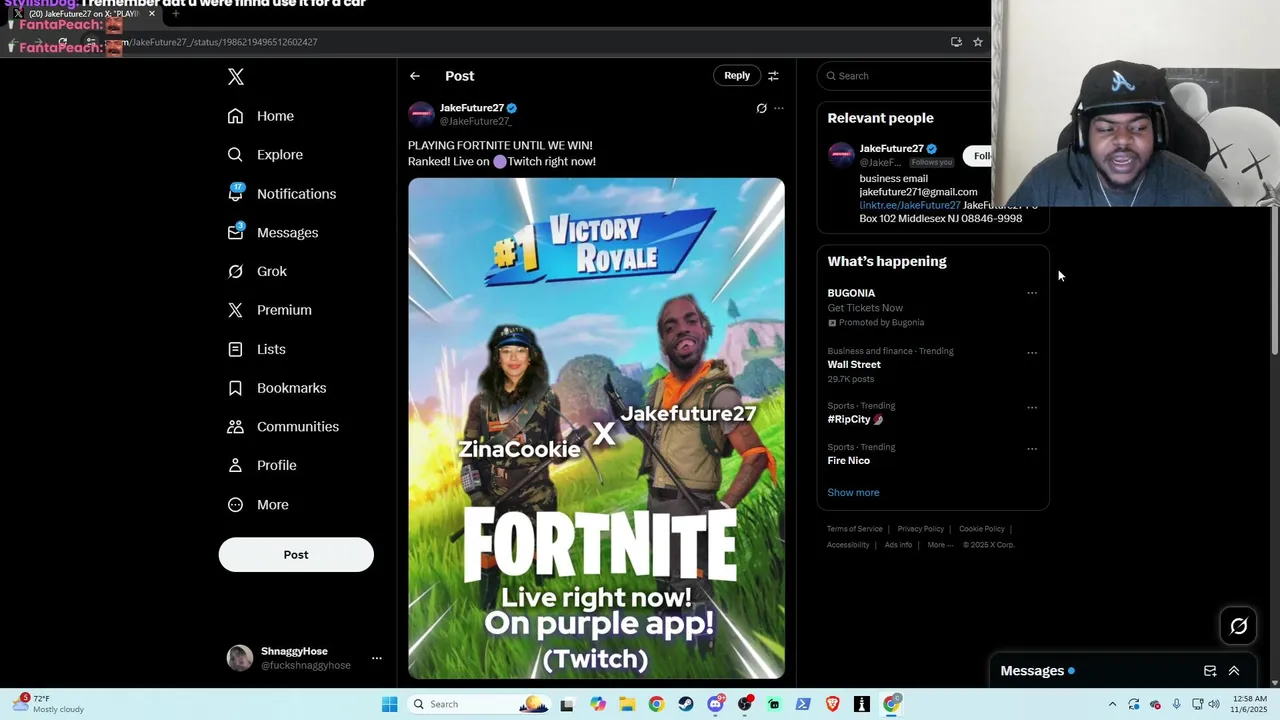Open options for the Fire Nico trend
The height and width of the screenshot is (720, 1280).
tap(1032, 449)
